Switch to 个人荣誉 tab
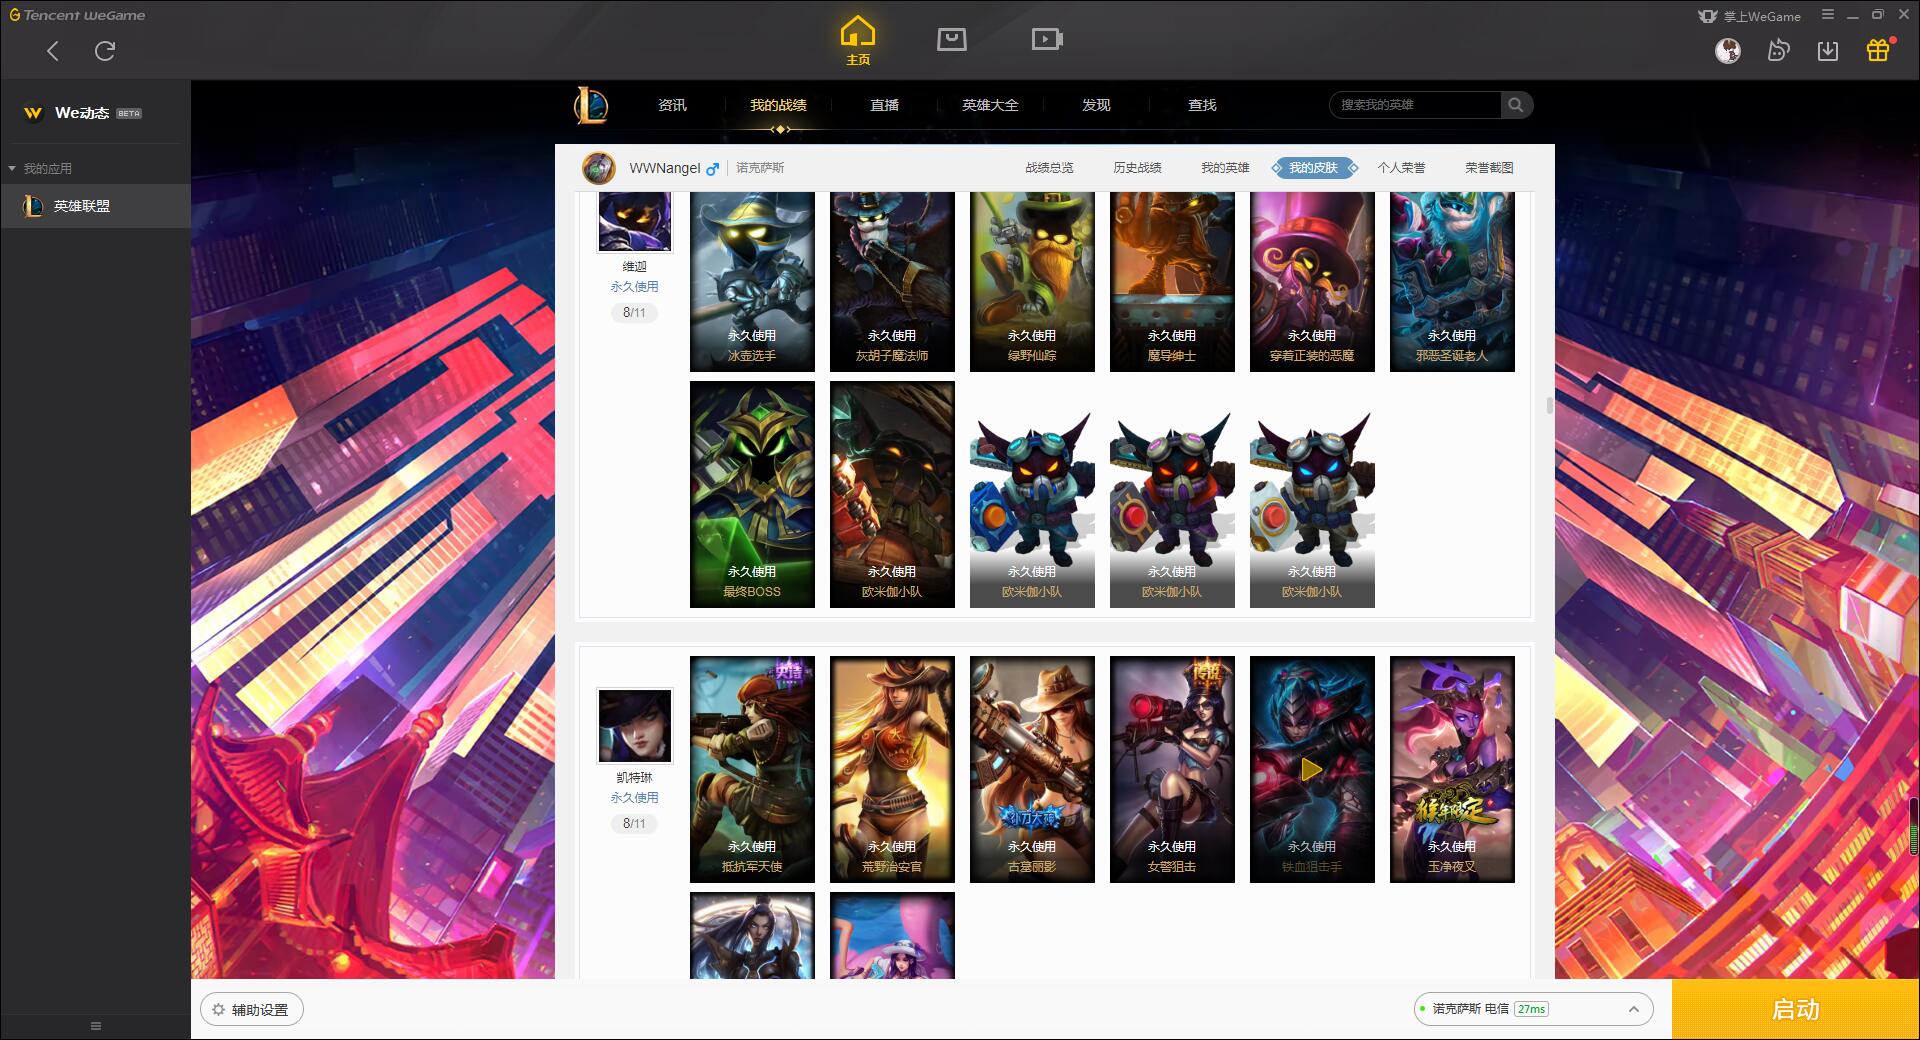This screenshot has height=1040, width=1920. 1401,168
